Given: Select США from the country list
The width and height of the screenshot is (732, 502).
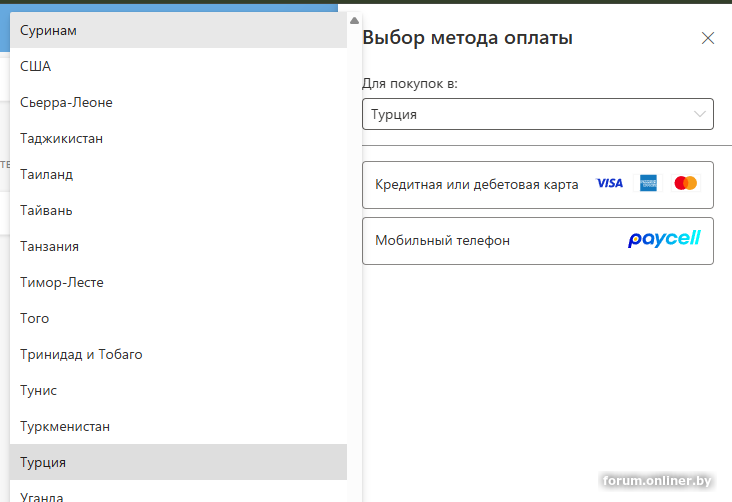Looking at the screenshot, I should coord(178,66).
